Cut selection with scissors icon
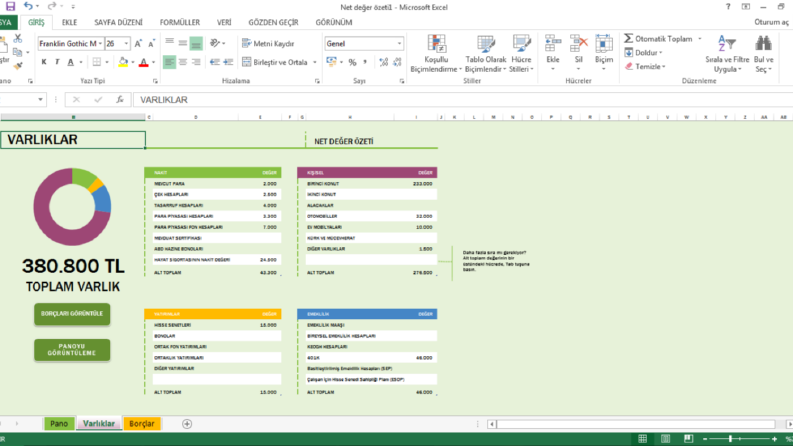The image size is (793, 446). click(18, 38)
